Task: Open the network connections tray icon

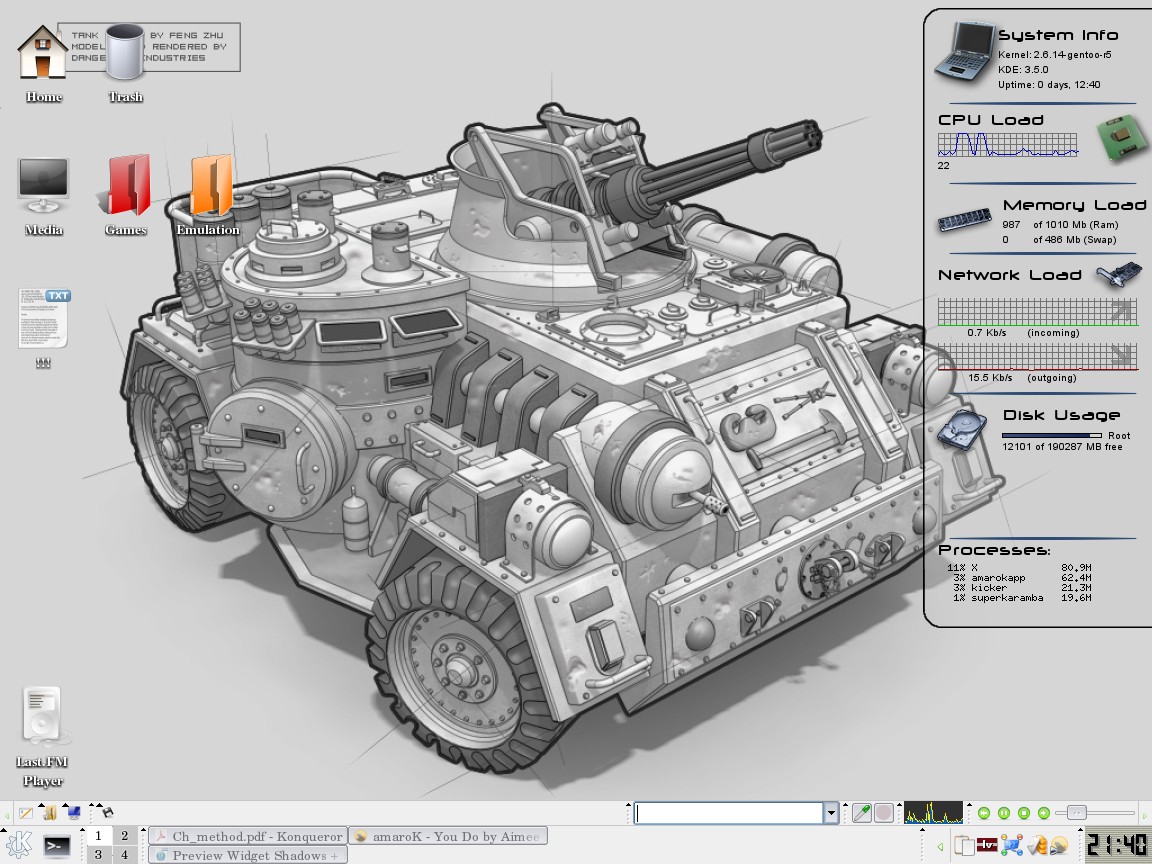Action: pos(1012,846)
